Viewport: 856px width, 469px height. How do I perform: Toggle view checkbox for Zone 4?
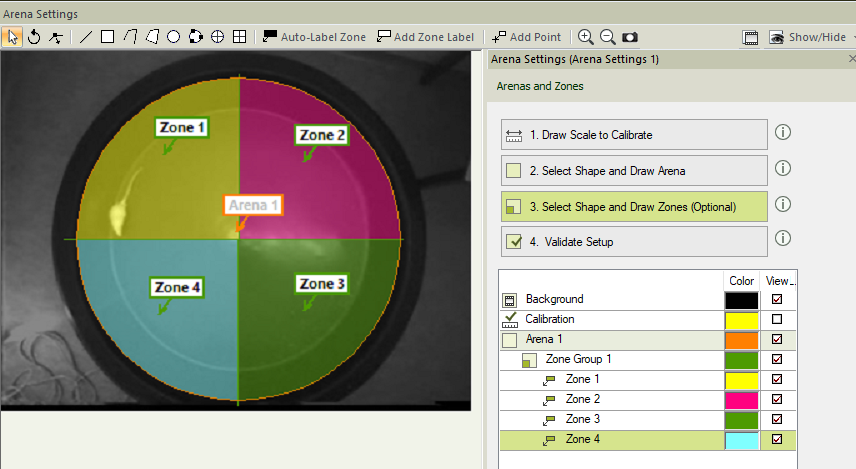[x=777, y=439]
